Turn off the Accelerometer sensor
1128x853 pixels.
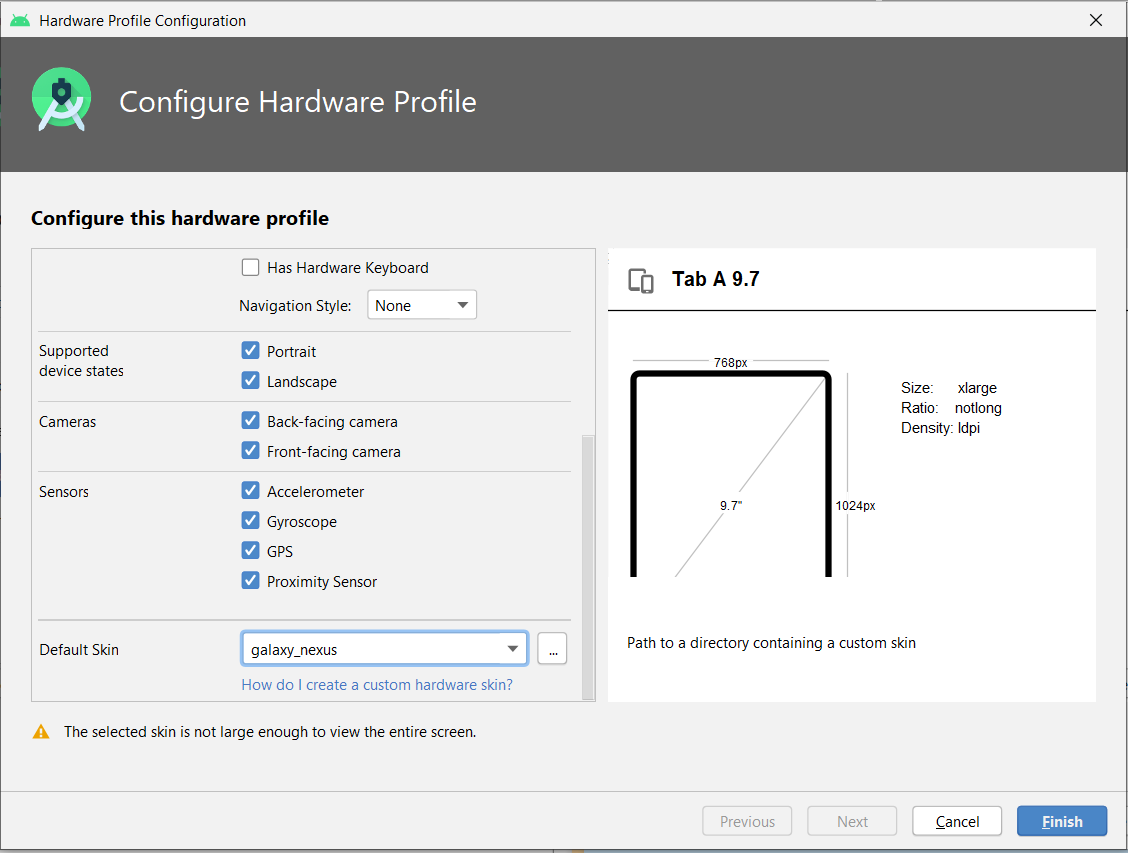pyautogui.click(x=250, y=491)
